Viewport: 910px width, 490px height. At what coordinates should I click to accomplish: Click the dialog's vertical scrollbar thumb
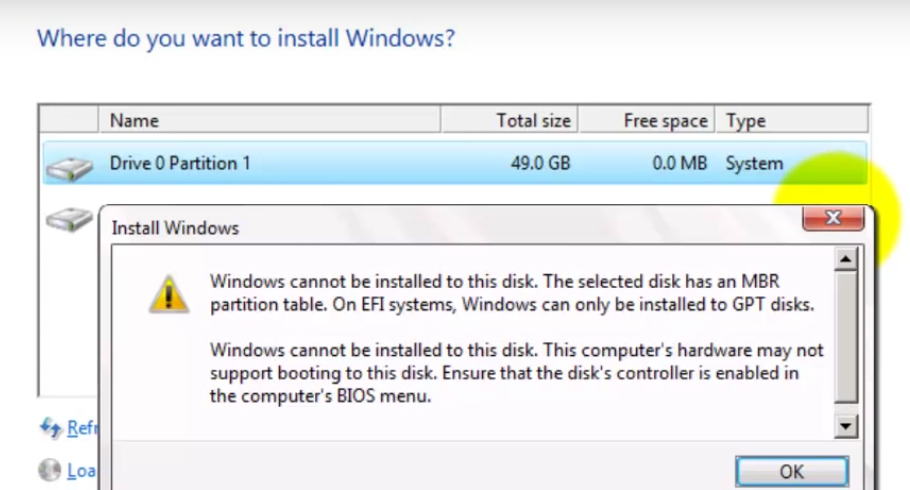tap(846, 337)
